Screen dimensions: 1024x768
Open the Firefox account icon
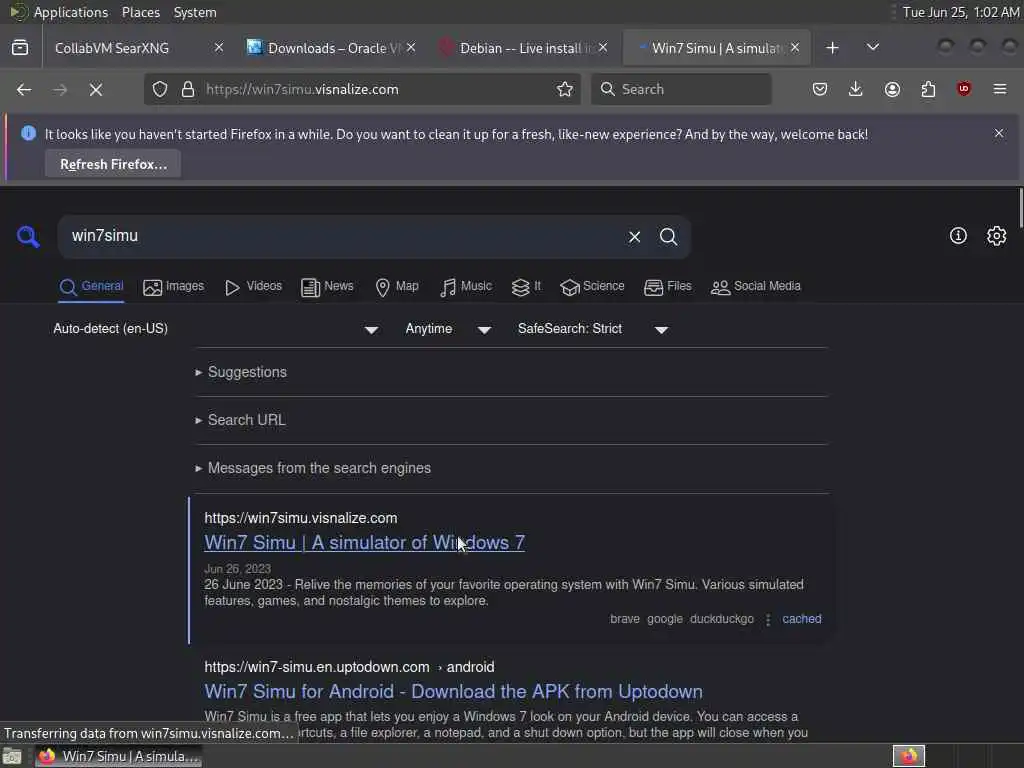coord(892,89)
